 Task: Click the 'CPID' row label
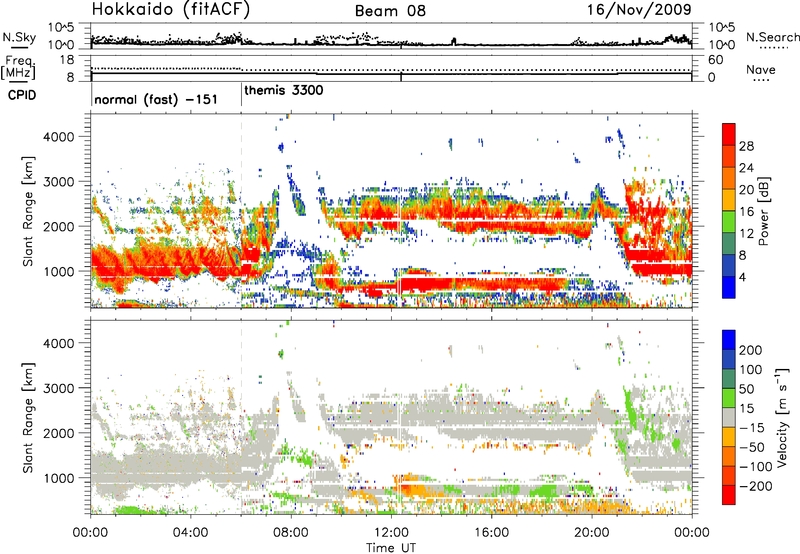pyautogui.click(x=22, y=95)
